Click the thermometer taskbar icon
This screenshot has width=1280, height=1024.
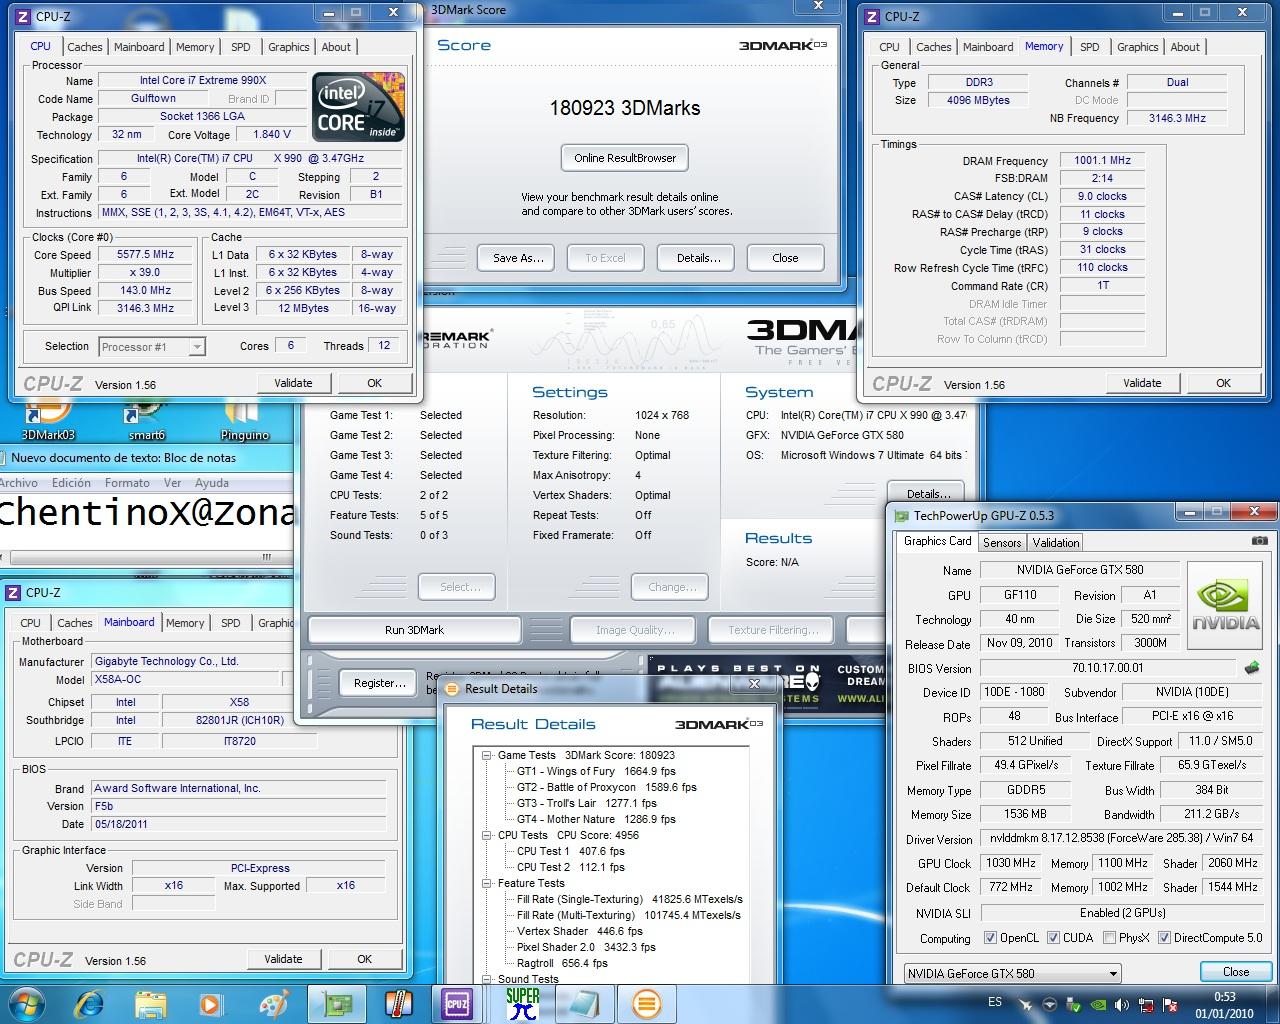point(397,1003)
